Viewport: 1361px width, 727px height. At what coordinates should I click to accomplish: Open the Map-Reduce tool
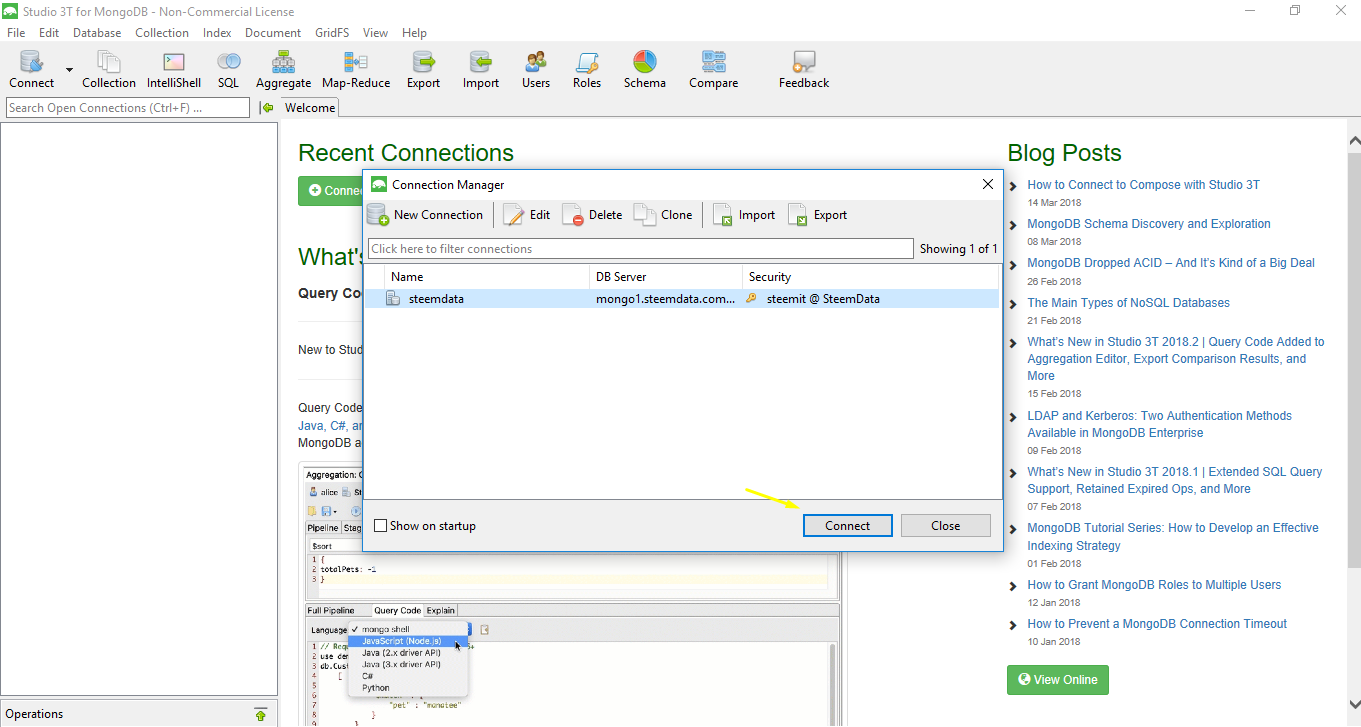pyautogui.click(x=356, y=70)
